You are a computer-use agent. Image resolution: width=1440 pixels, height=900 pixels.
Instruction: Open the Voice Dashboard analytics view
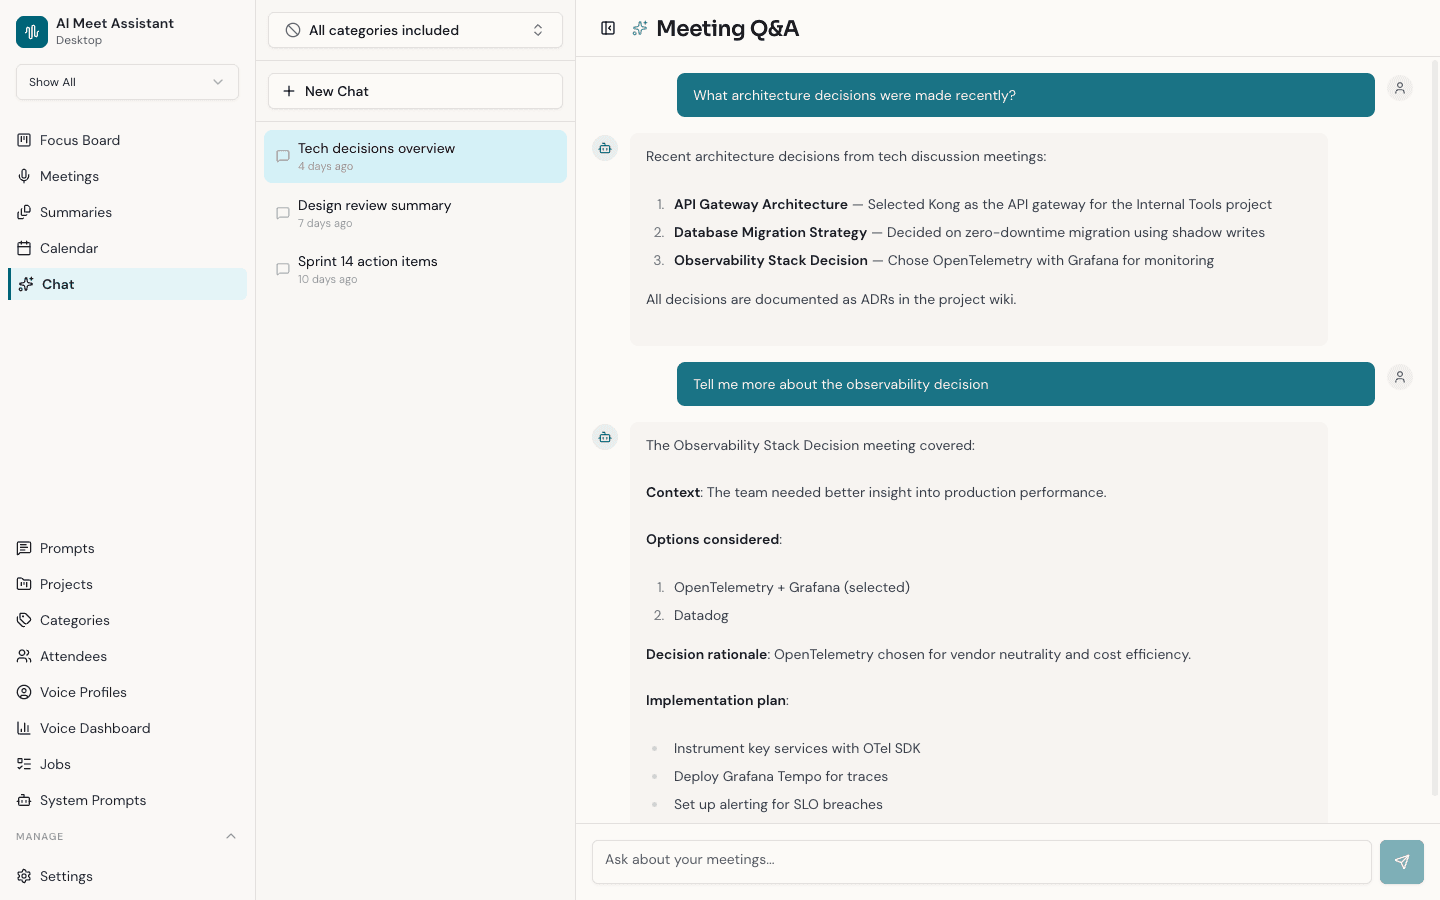tap(94, 728)
